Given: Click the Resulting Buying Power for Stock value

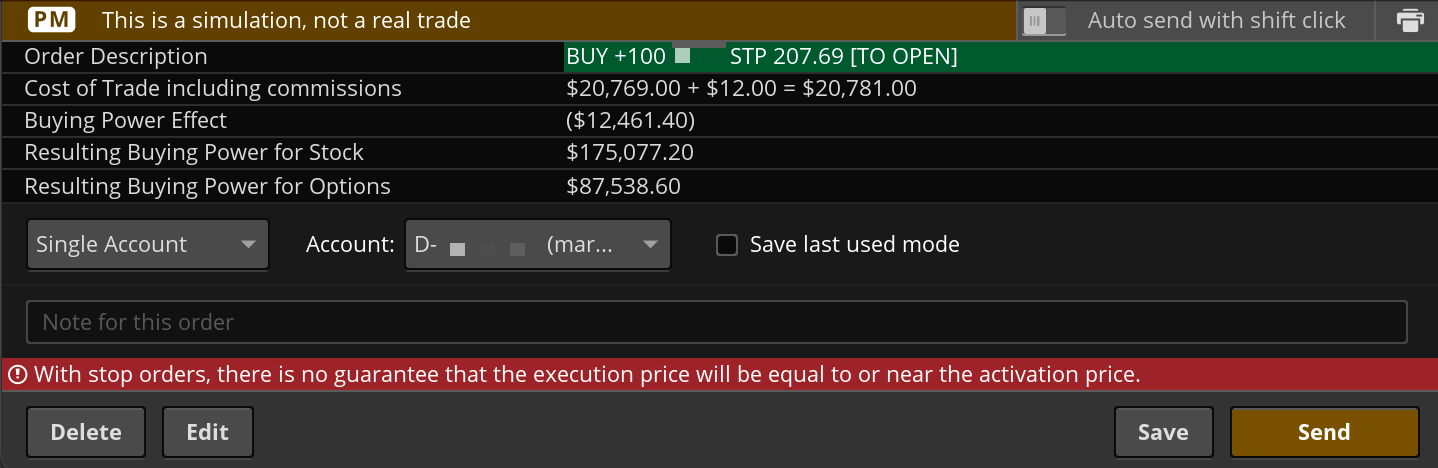Looking at the screenshot, I should click(x=630, y=153).
